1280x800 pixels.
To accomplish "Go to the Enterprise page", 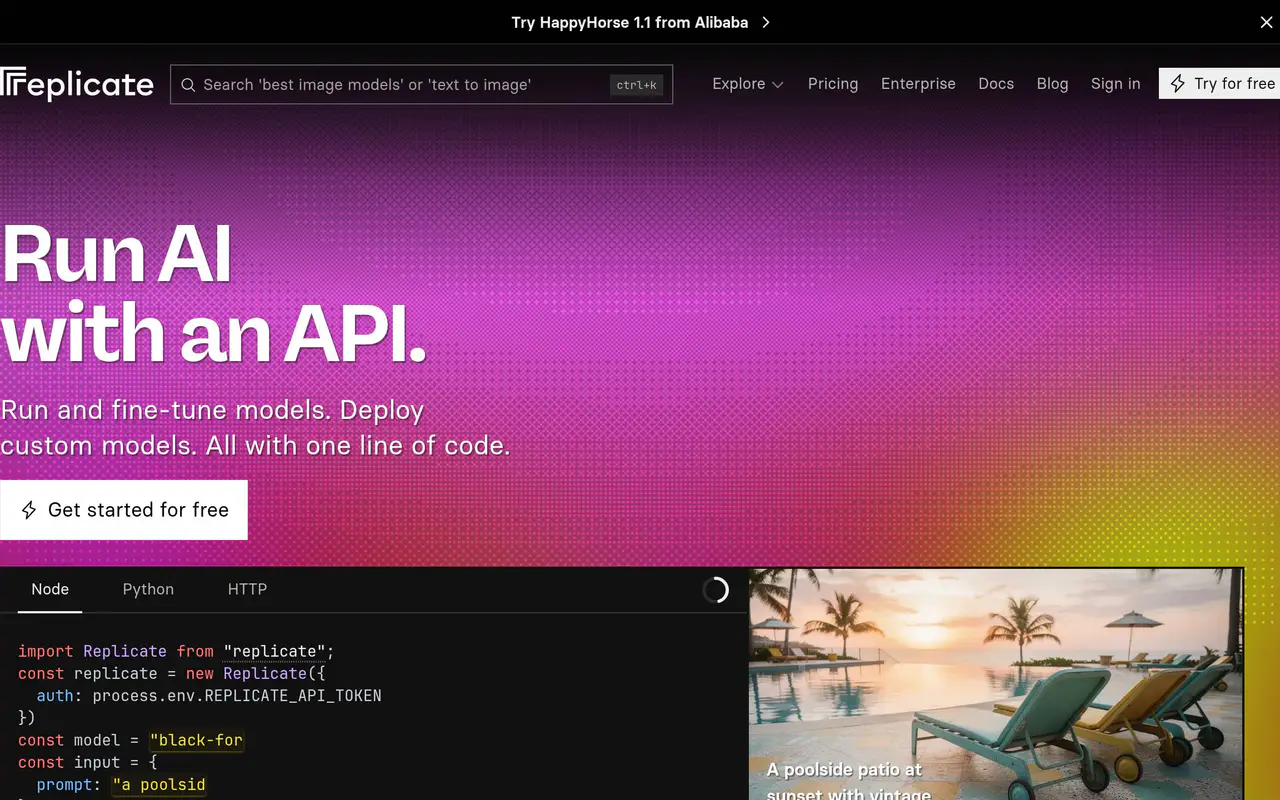I will (918, 84).
